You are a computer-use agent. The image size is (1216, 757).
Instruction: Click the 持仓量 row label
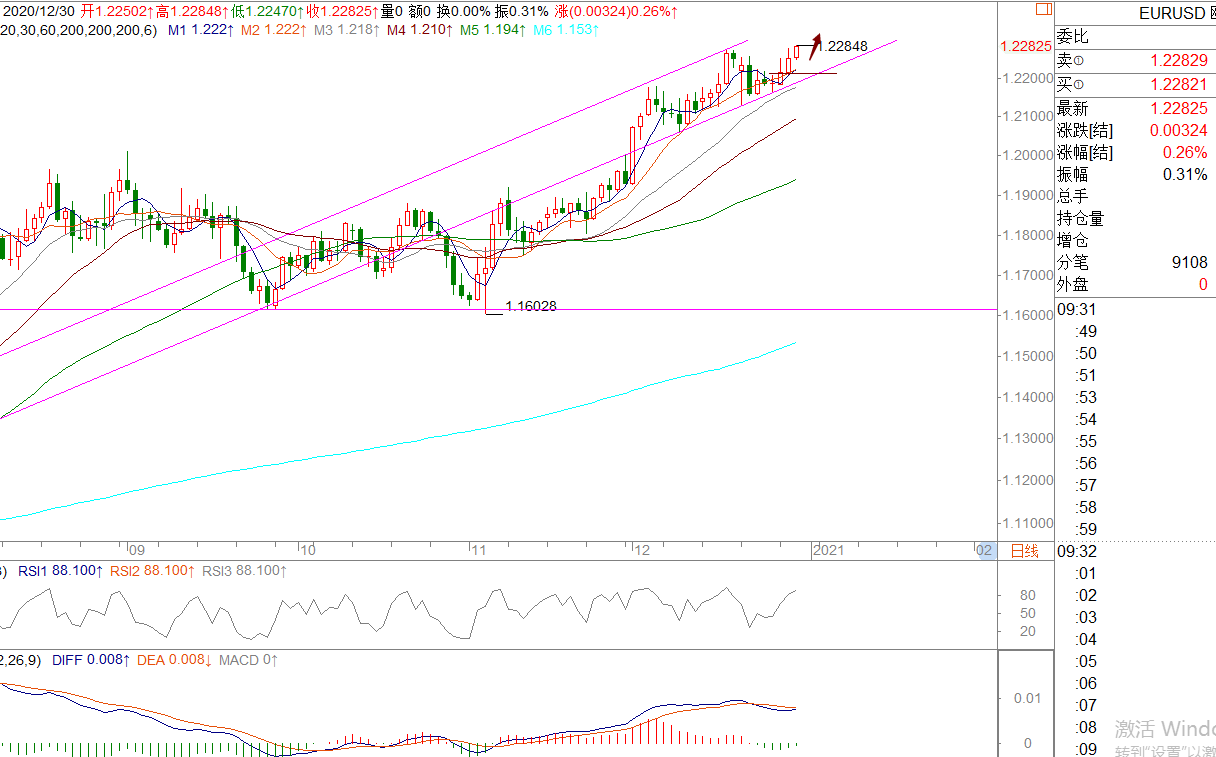pos(1081,218)
